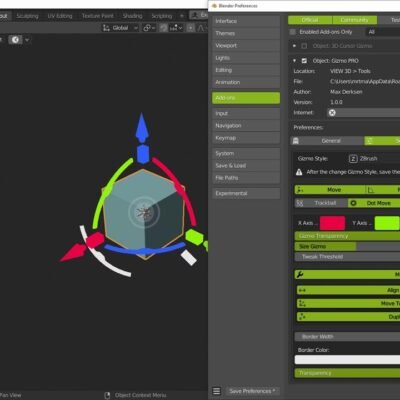This screenshot has height=400, width=400.
Task: Adjust the Size Gizmo slider
Action: 347,246
